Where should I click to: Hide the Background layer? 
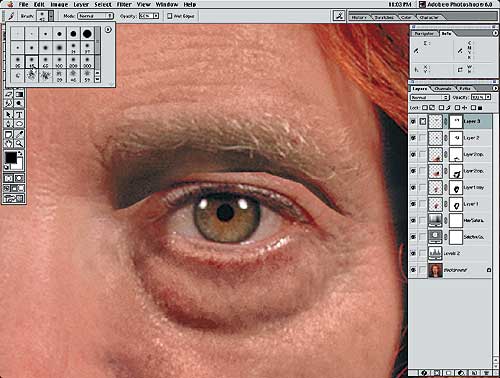[x=413, y=270]
